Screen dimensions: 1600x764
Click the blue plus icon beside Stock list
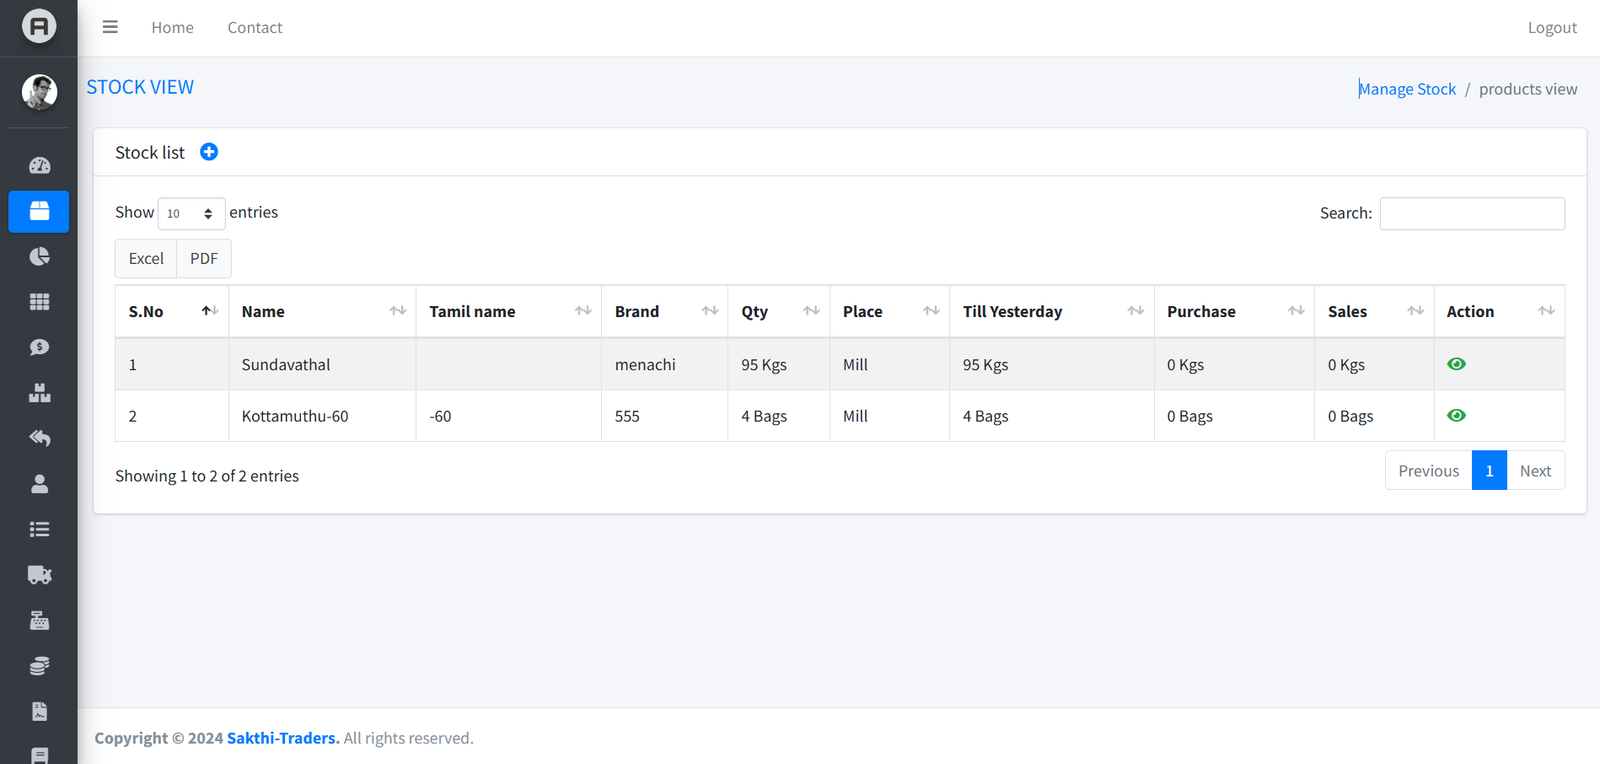click(x=209, y=152)
